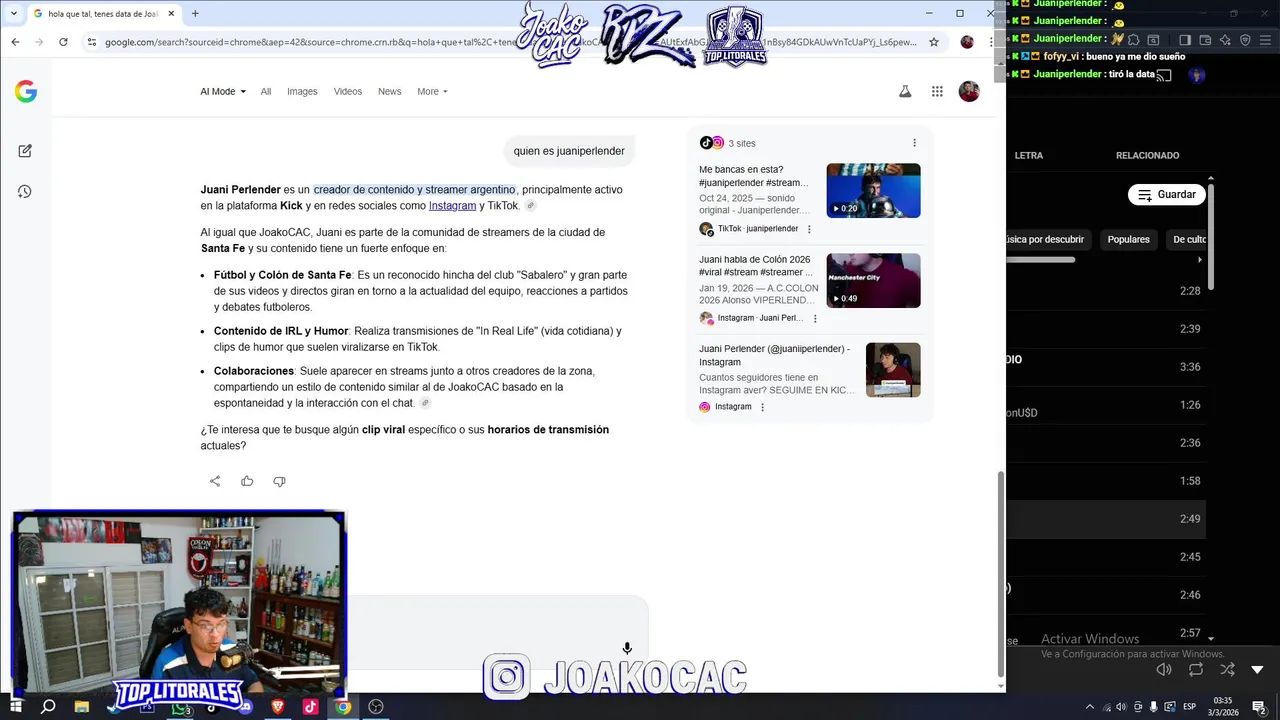Open OBS Studio from the taskbar

tap(376, 707)
